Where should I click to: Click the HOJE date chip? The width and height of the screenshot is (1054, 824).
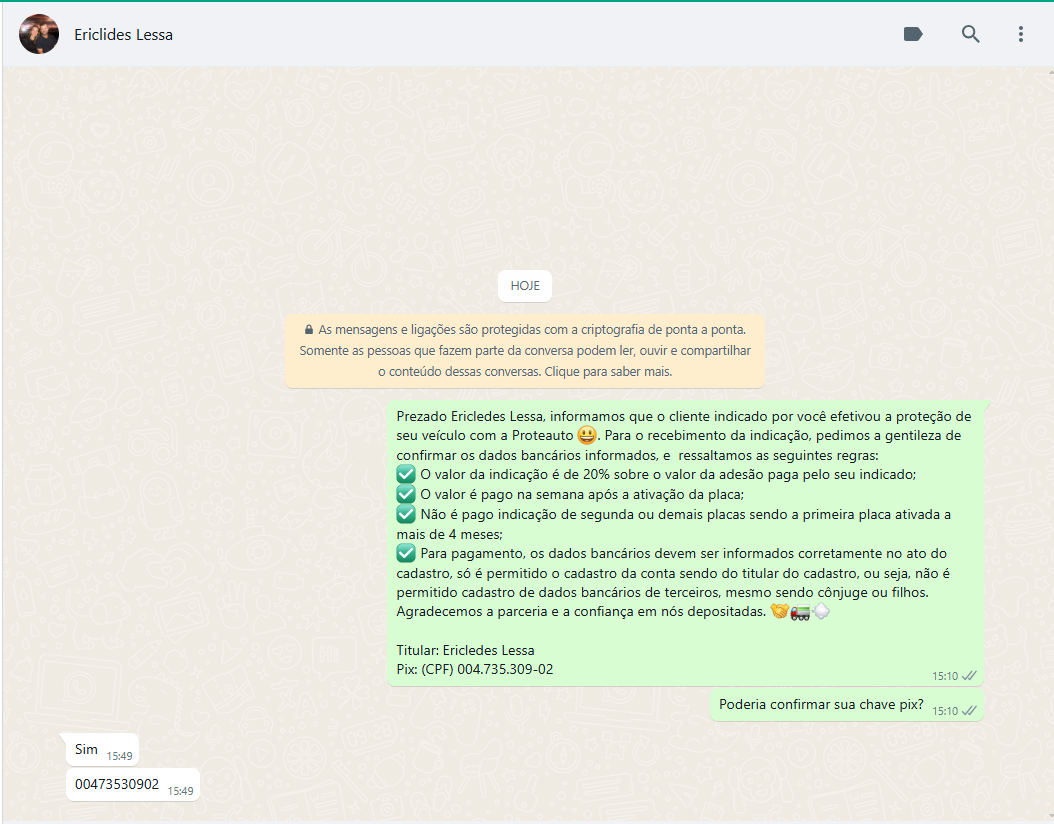pos(525,286)
